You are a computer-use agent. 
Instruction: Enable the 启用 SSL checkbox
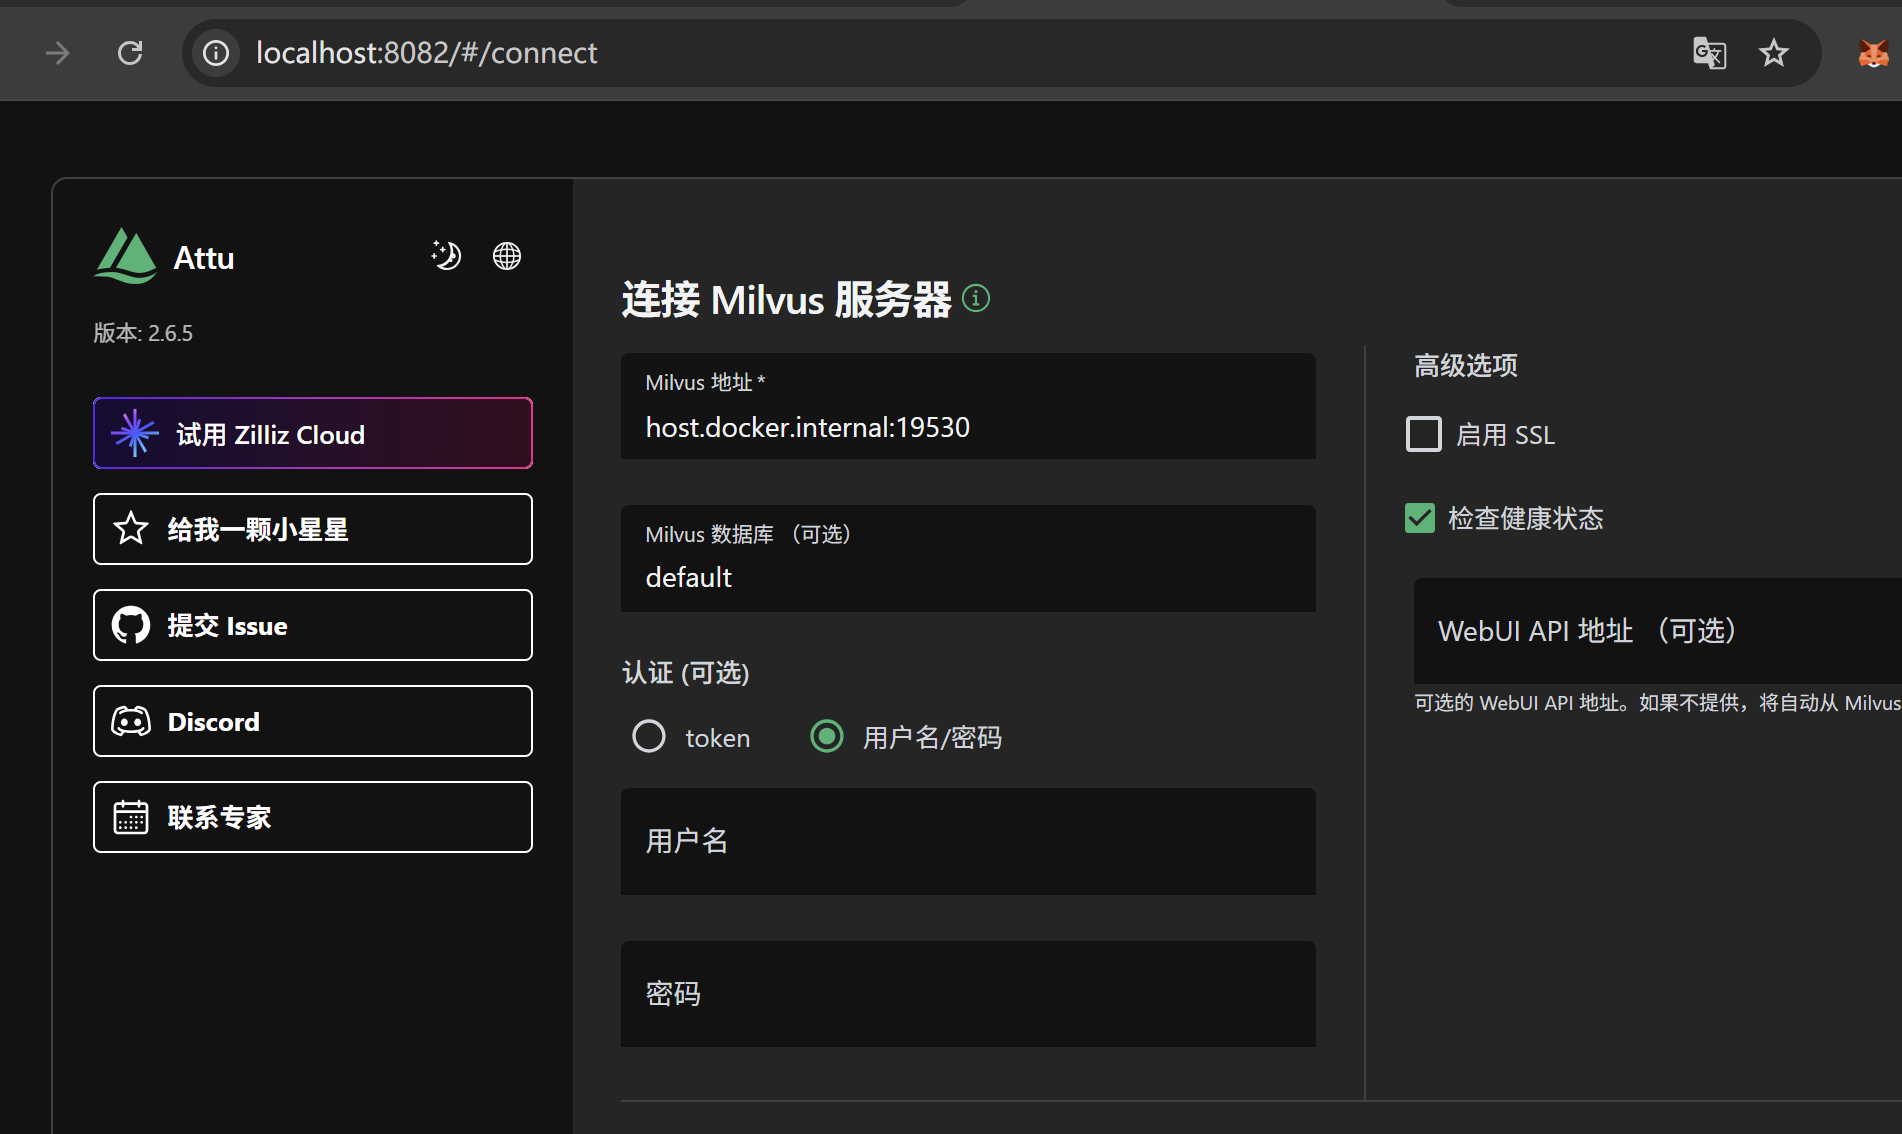[1424, 434]
